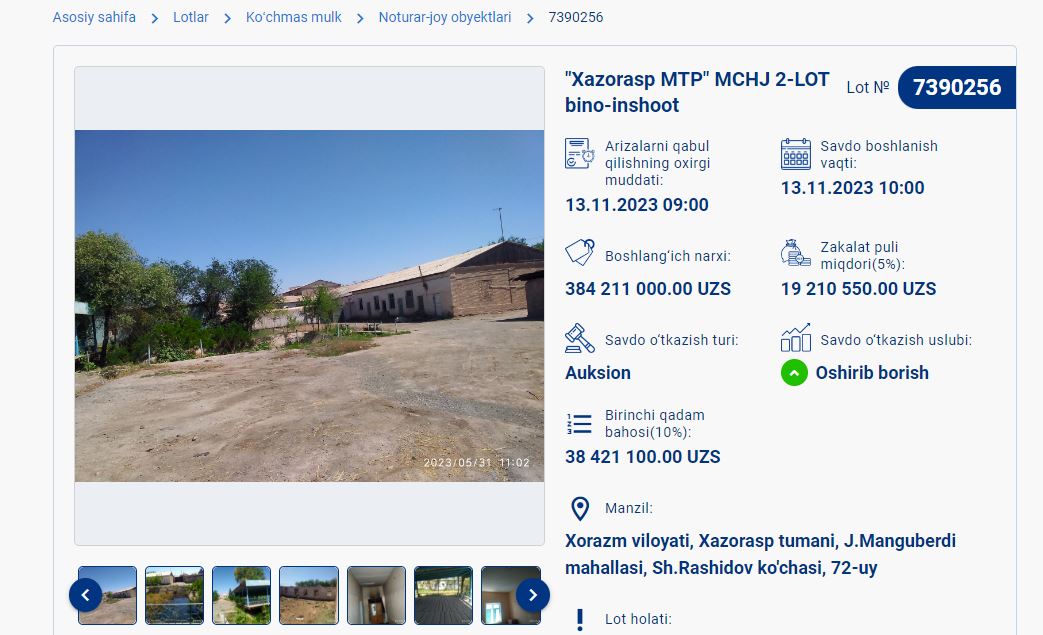1043x635 pixels.
Task: Click the map pin address icon
Action: 580,509
